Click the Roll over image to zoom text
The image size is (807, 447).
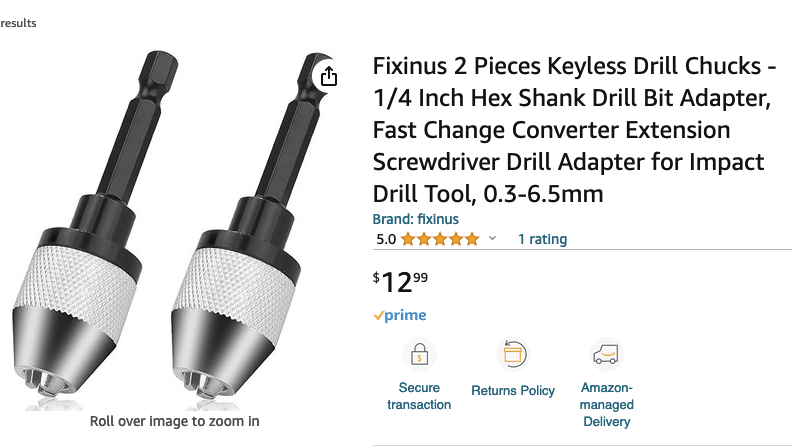[x=175, y=421]
